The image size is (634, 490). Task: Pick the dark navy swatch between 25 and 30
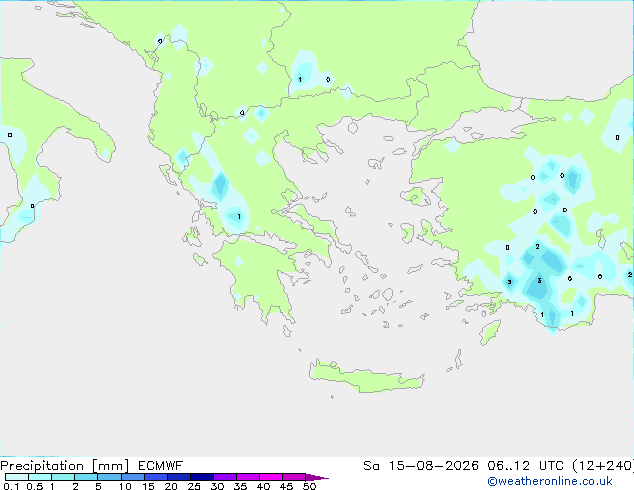pyautogui.click(x=202, y=477)
